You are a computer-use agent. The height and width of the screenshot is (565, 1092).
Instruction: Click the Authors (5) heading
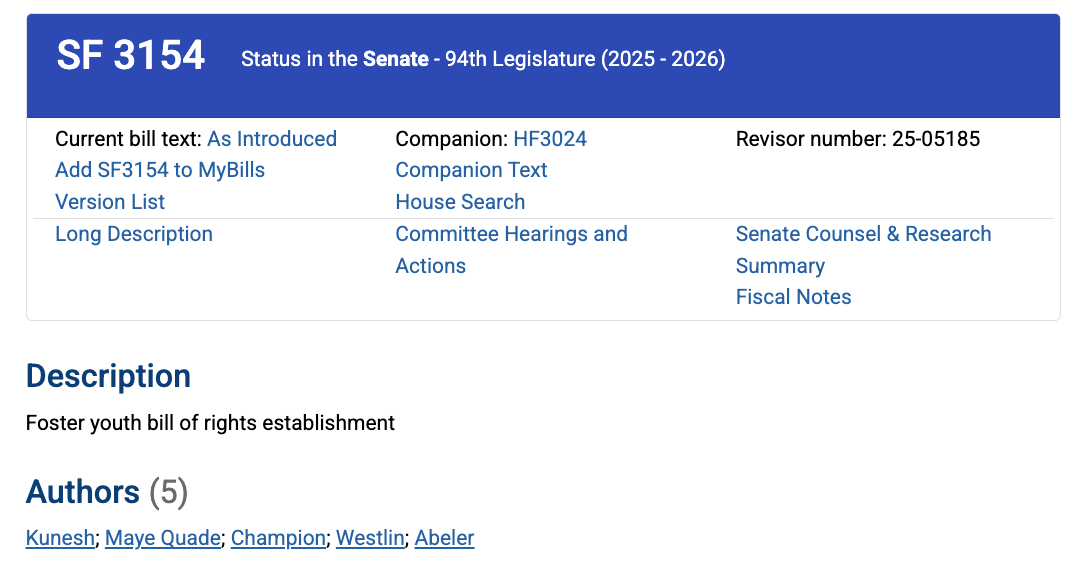[x=107, y=492]
